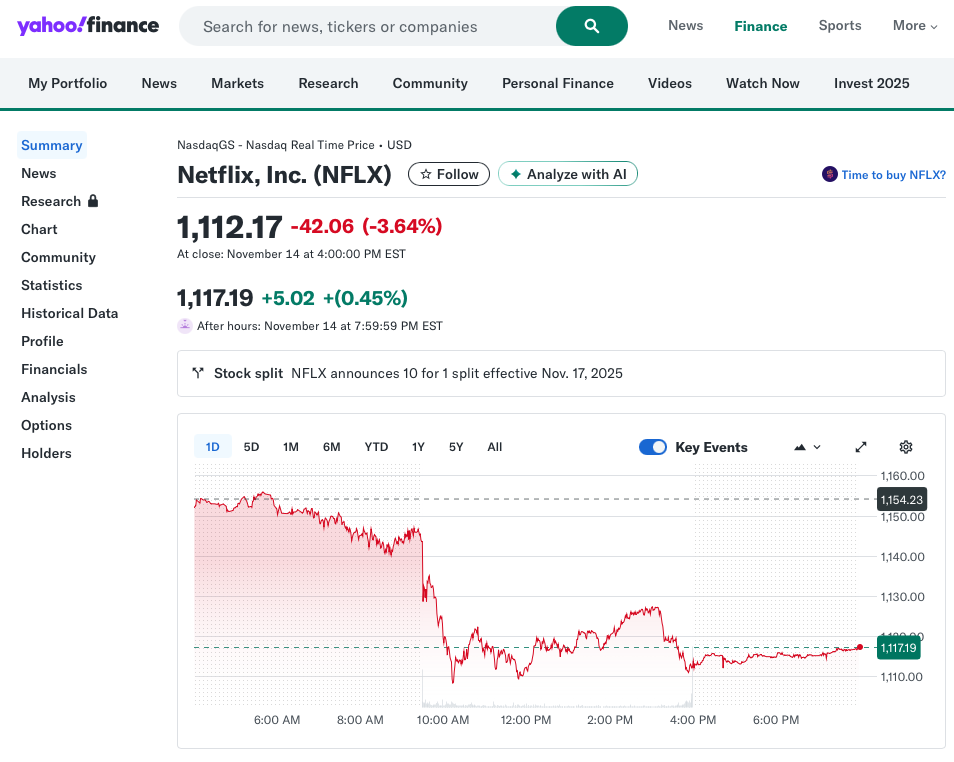
Task: Click the lock icon beside Research
Action: point(93,201)
